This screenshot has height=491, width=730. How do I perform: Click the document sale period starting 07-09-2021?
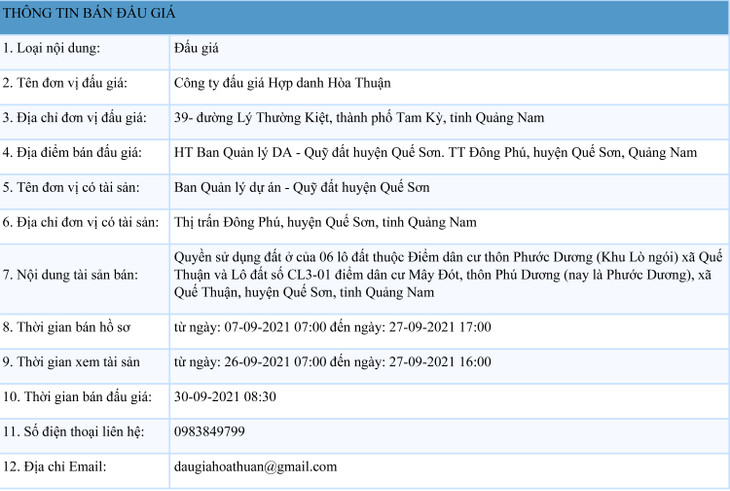click(x=332, y=327)
